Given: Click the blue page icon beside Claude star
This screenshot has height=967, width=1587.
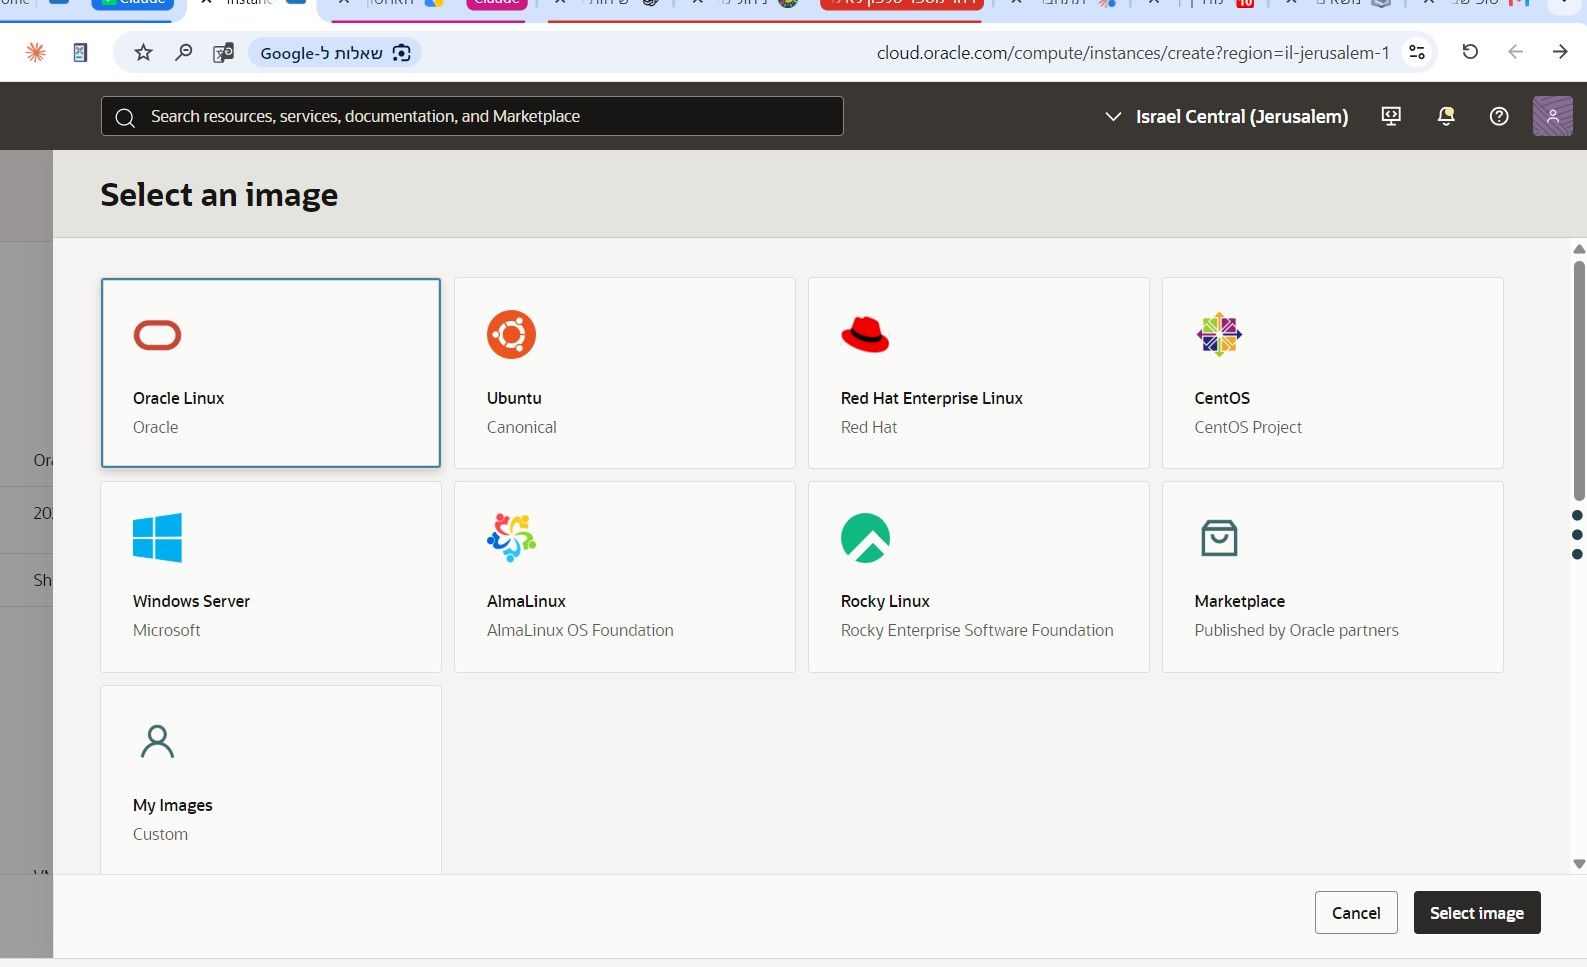Looking at the screenshot, I should 80,53.
